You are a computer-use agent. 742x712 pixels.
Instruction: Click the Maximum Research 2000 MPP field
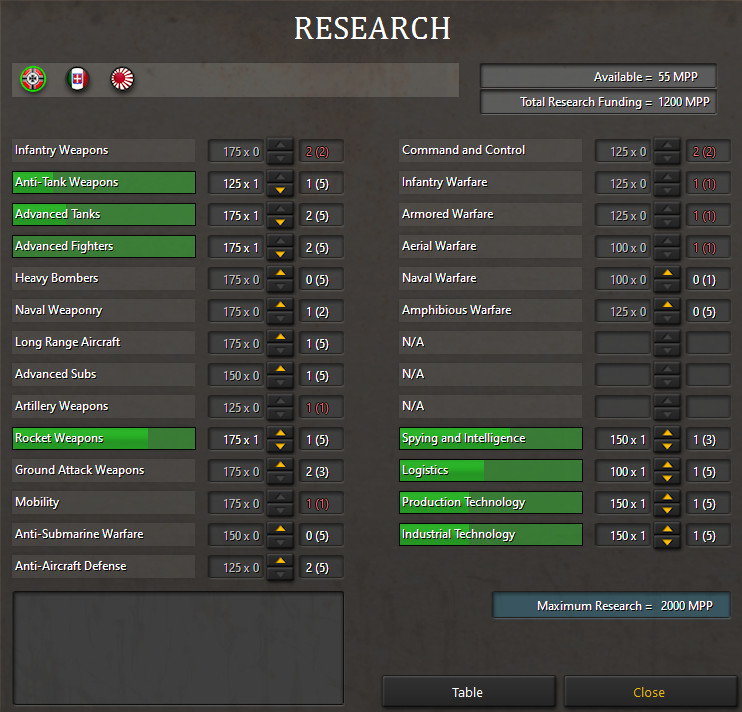(611, 606)
